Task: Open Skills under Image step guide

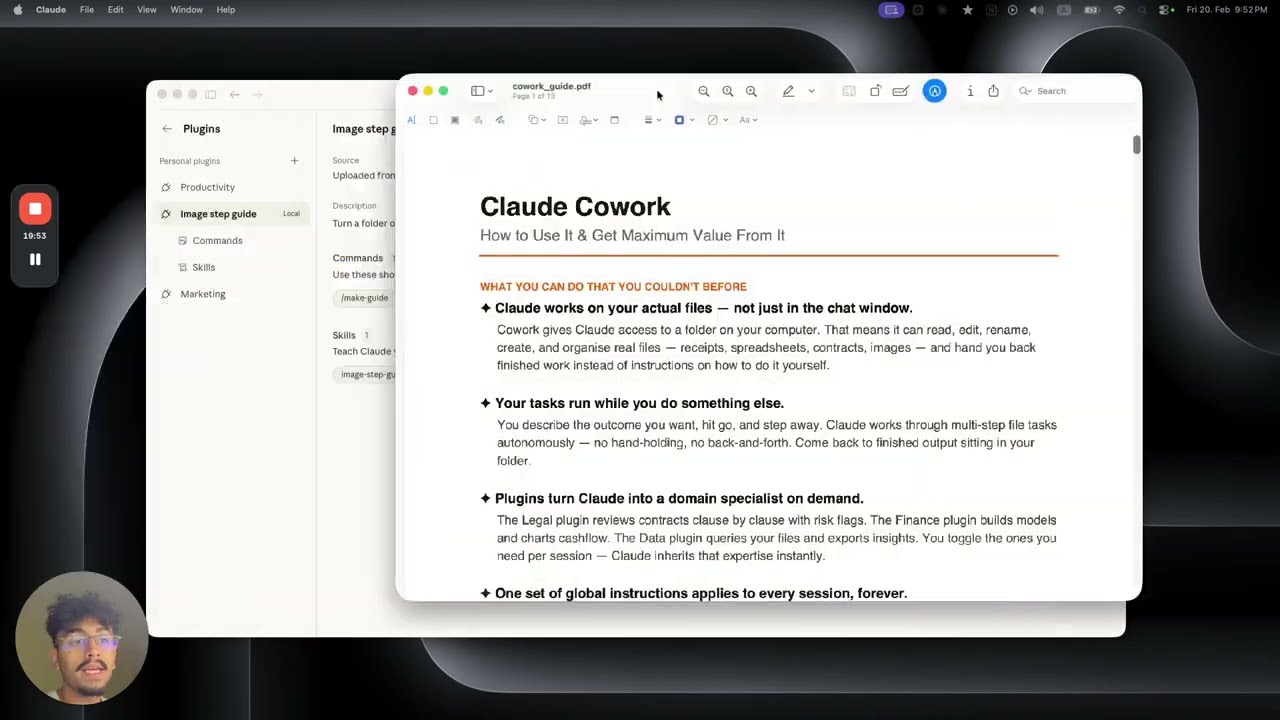Action: [x=203, y=268]
